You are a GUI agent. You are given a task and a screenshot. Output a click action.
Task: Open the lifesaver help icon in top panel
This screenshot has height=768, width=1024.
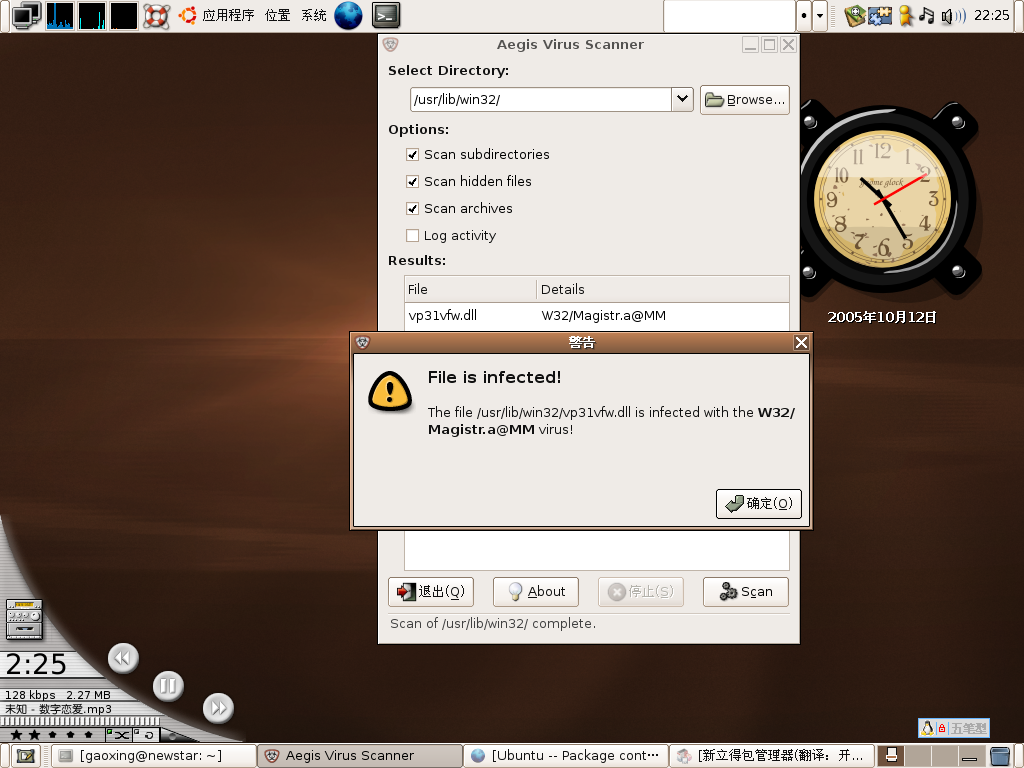pos(156,16)
